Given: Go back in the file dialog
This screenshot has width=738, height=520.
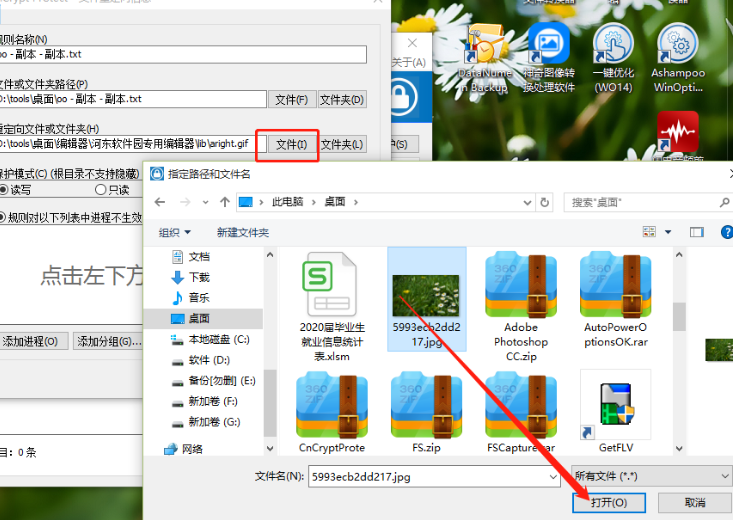Looking at the screenshot, I should click(x=160, y=202).
